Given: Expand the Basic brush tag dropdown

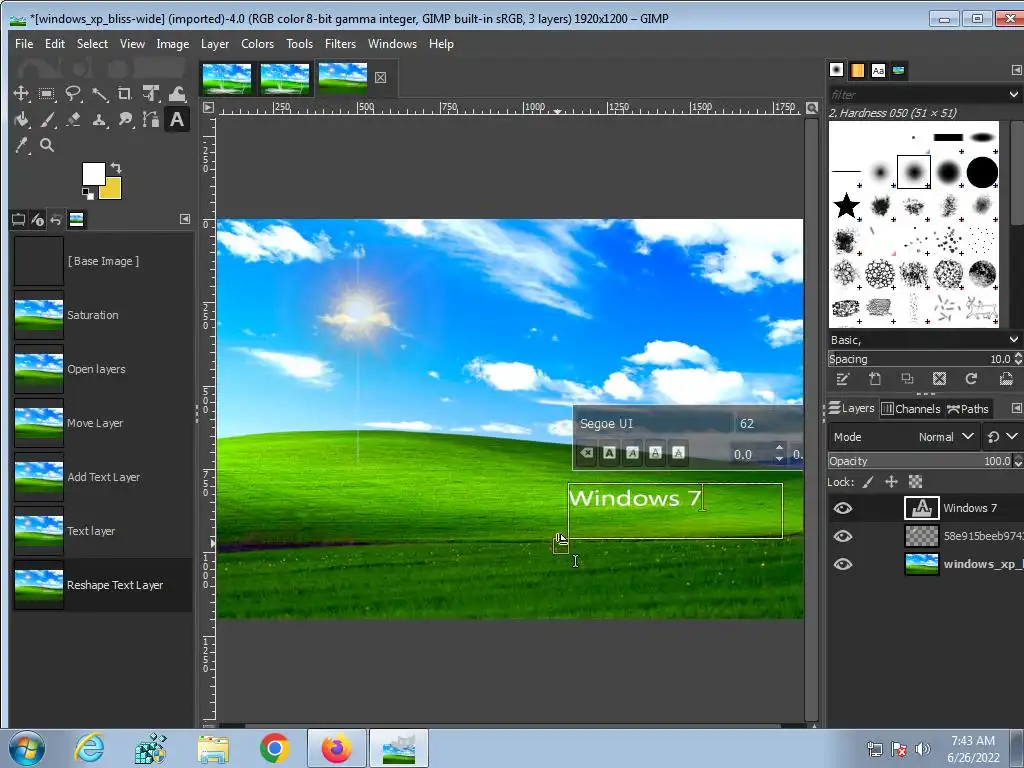Looking at the screenshot, I should point(1014,340).
